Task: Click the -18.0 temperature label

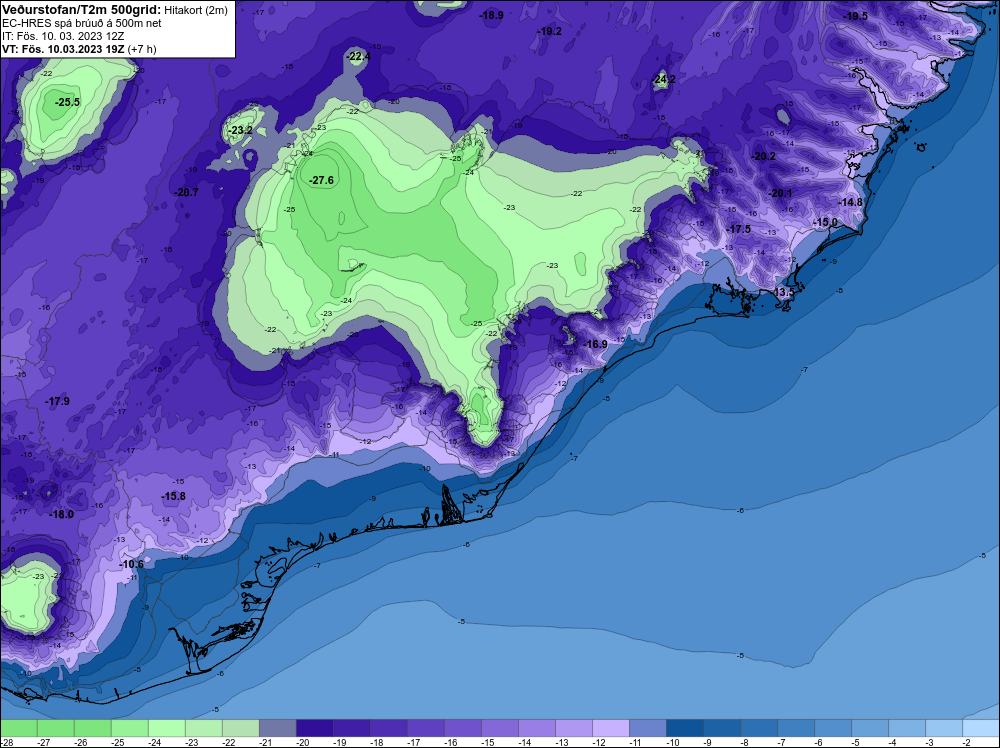Action: pos(61,515)
